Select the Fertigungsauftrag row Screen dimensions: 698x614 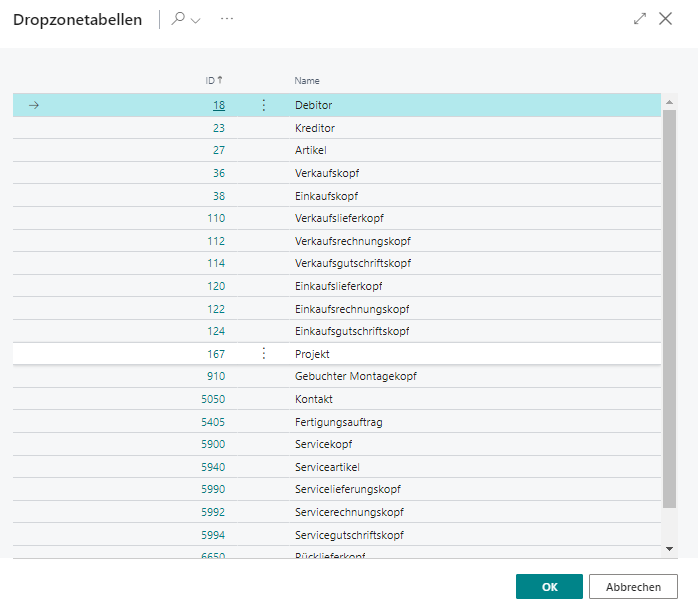tap(338, 422)
